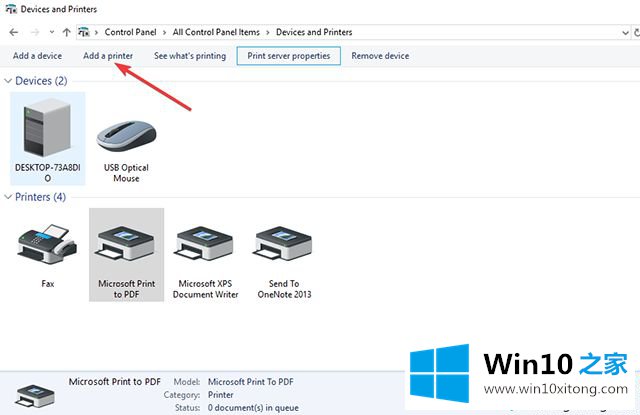640x415 pixels.
Task: Click the Back navigation arrow
Action: [x=14, y=32]
